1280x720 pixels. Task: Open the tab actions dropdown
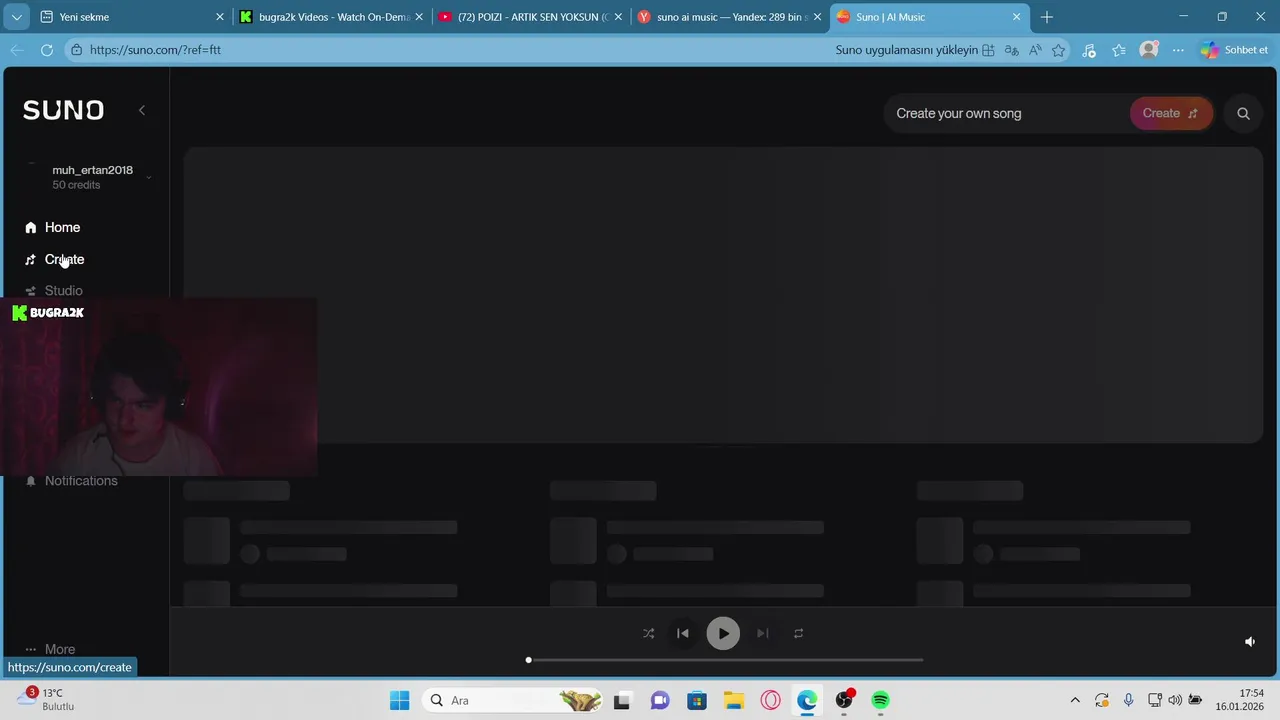16,17
